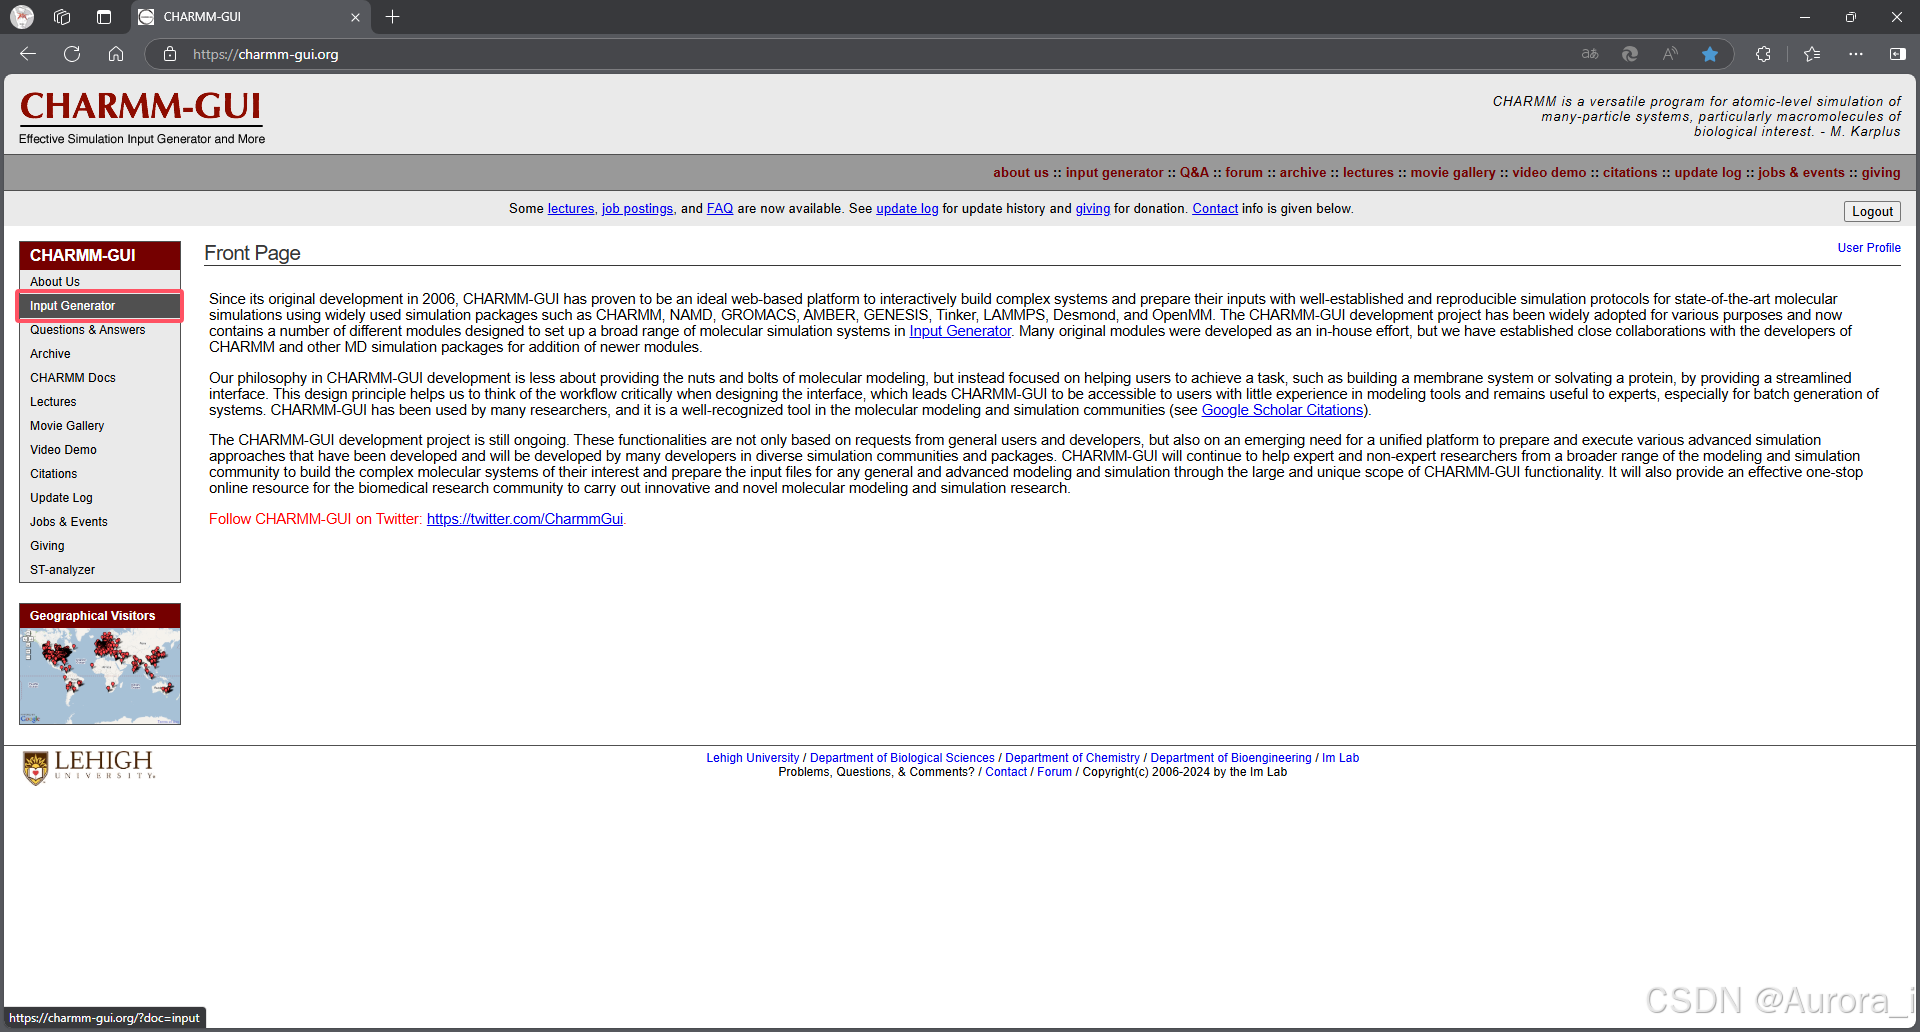Select the CHARMM-GUI browser tab
Image resolution: width=1920 pixels, height=1032 pixels.
tap(250, 17)
